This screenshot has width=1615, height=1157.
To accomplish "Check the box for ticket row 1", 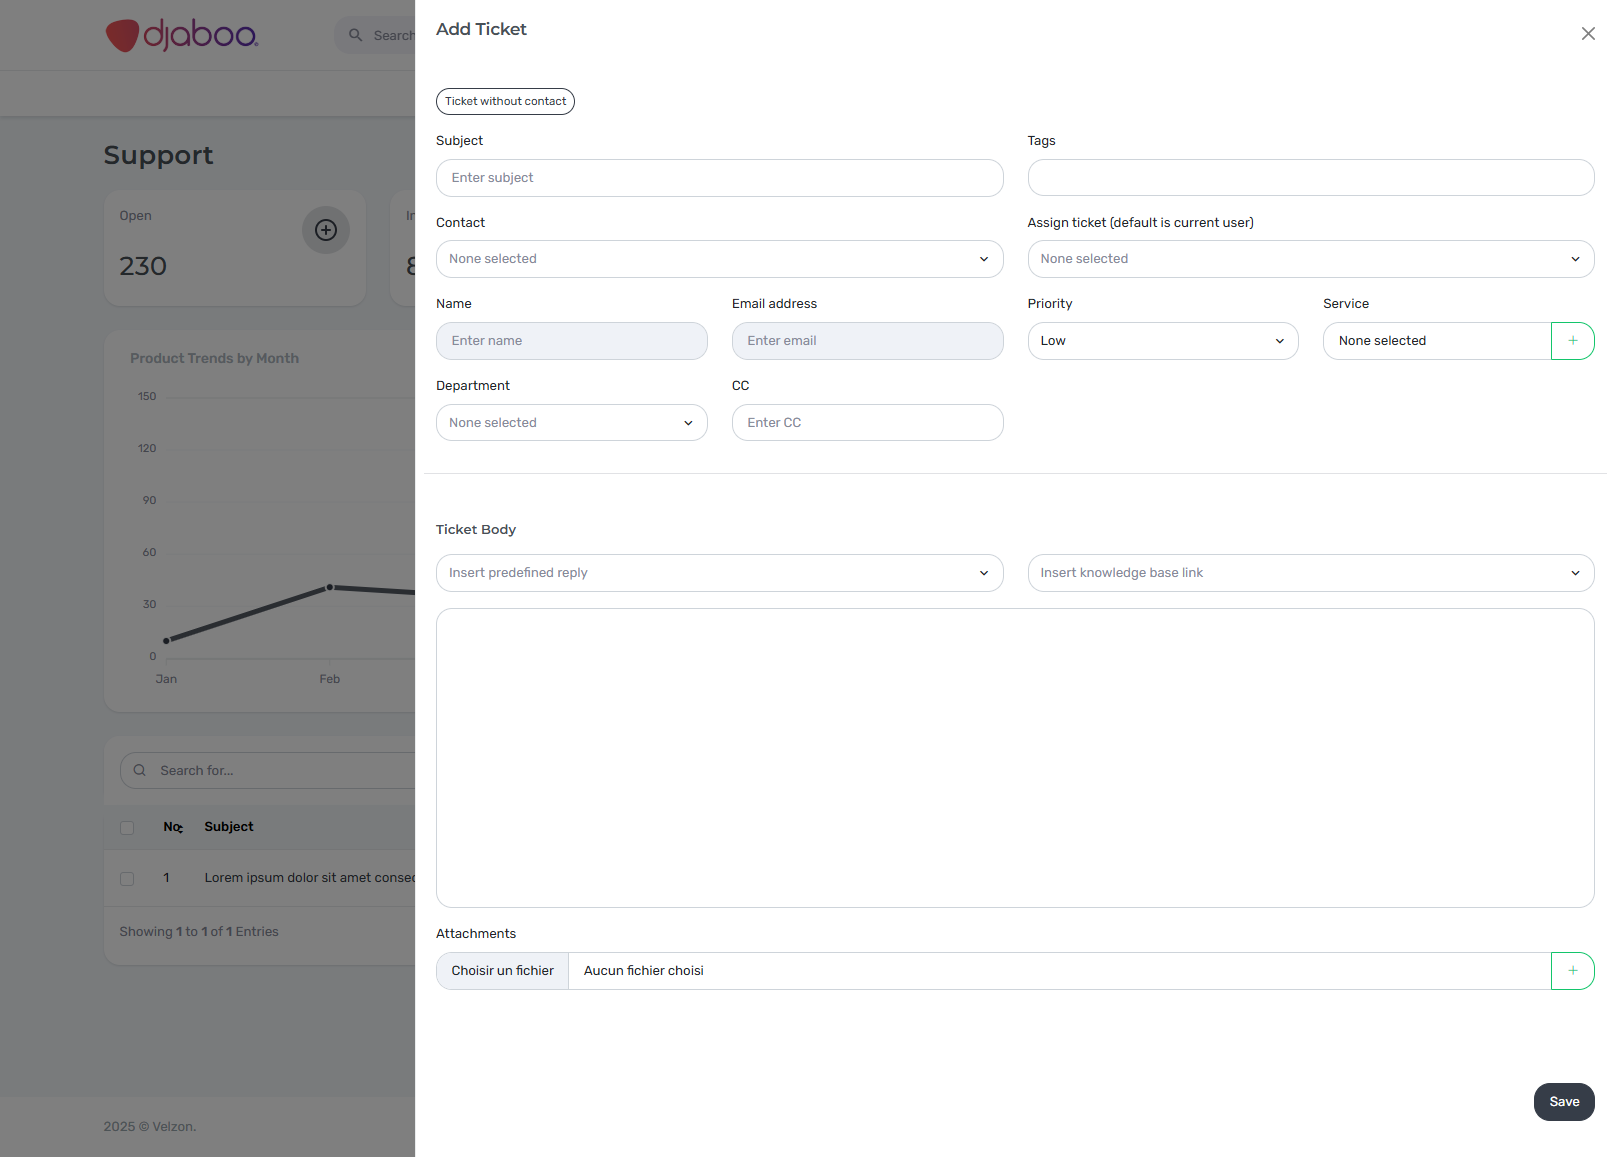I will pyautogui.click(x=127, y=879).
